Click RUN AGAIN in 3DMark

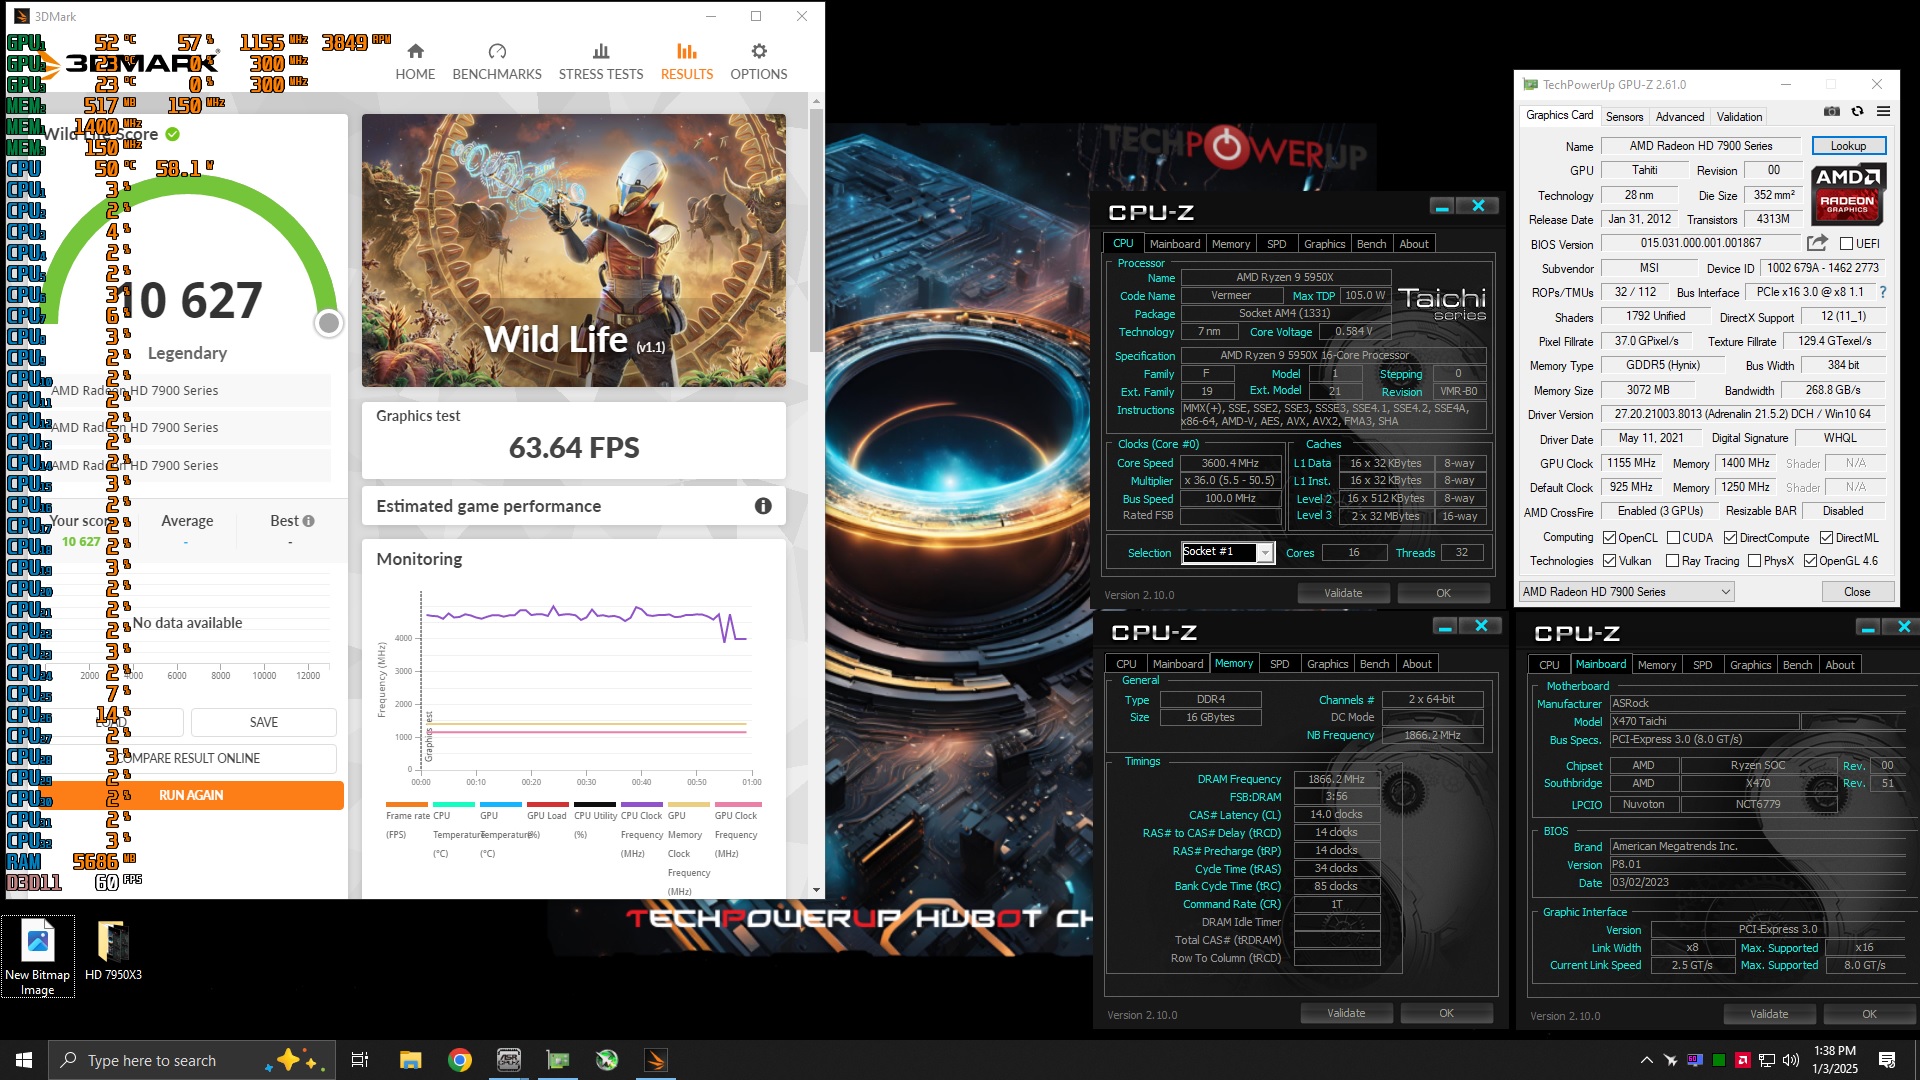(x=191, y=795)
